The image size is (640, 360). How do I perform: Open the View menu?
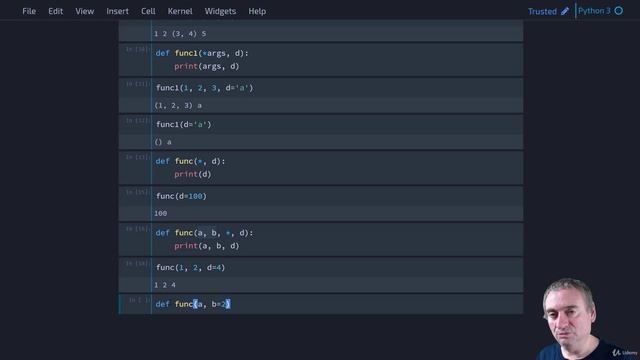click(84, 11)
